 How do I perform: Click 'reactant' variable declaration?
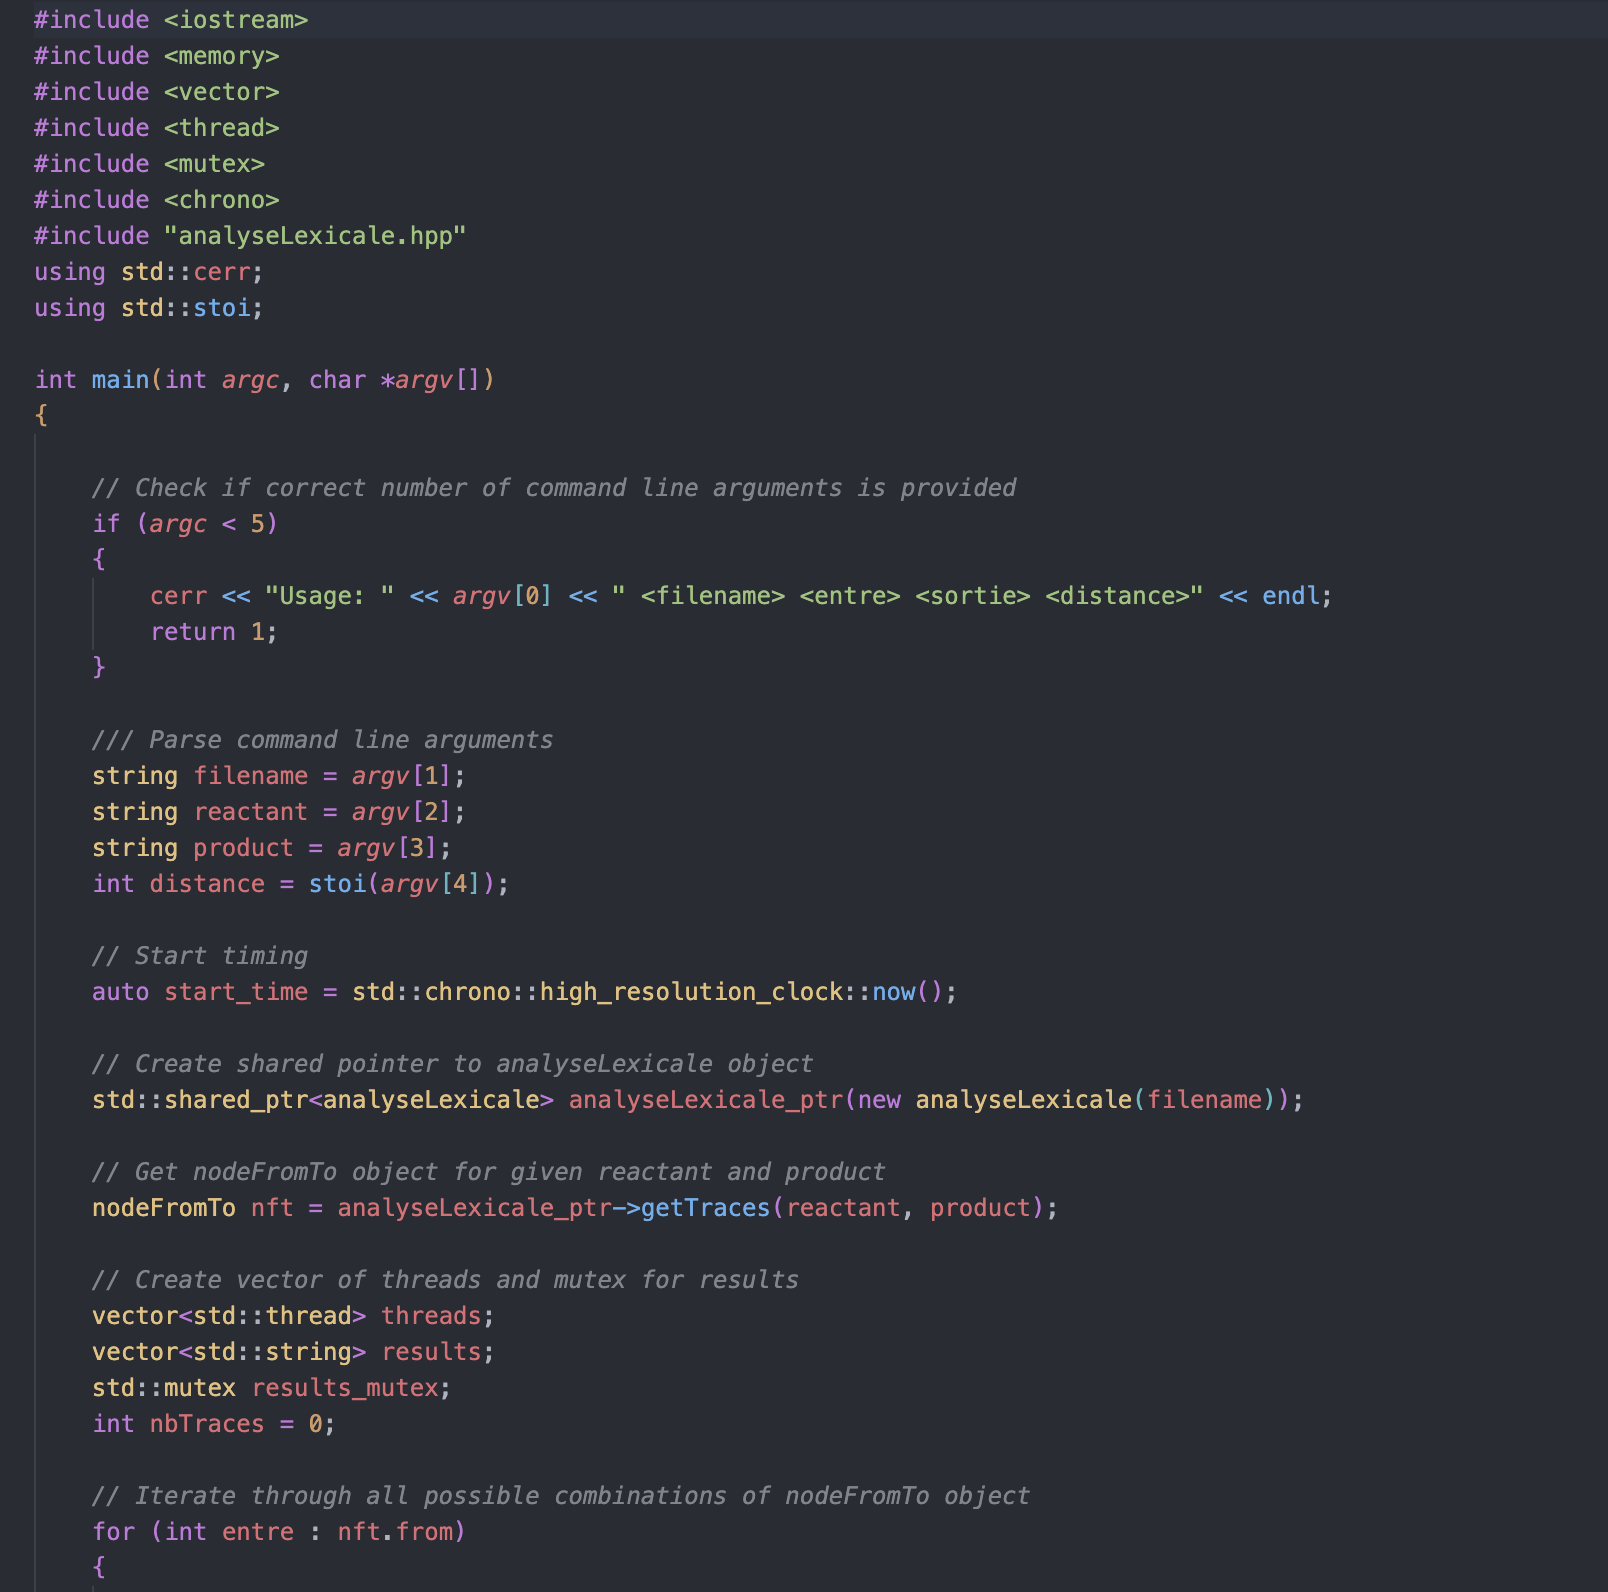(x=251, y=812)
